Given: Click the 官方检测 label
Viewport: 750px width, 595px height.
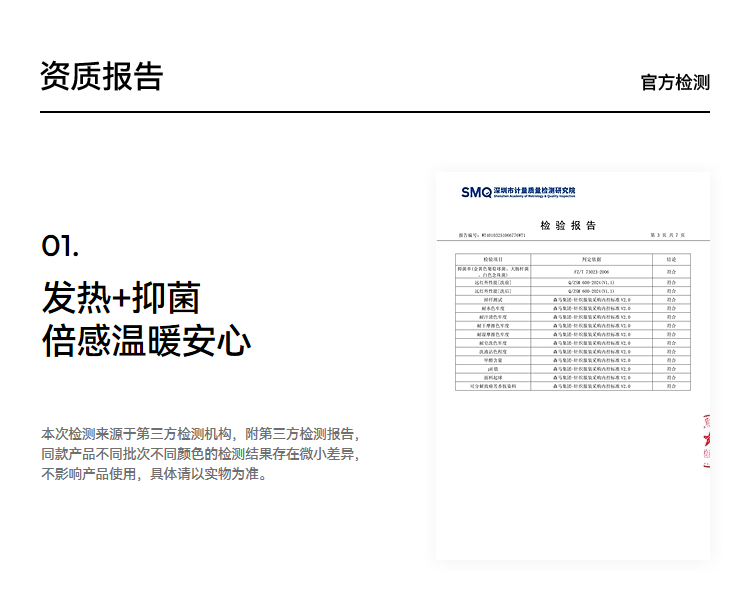Looking at the screenshot, I should pos(675,82).
